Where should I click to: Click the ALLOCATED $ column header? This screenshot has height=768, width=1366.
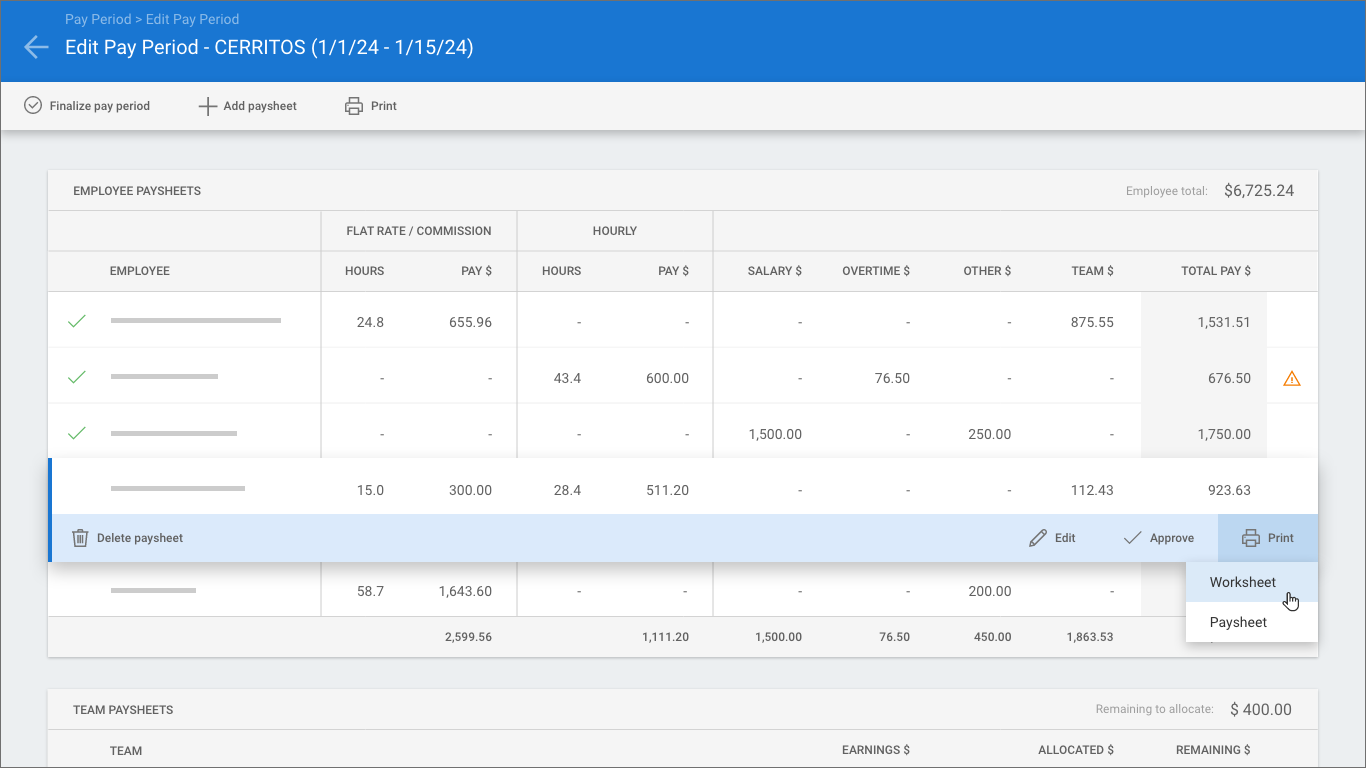(x=1076, y=750)
